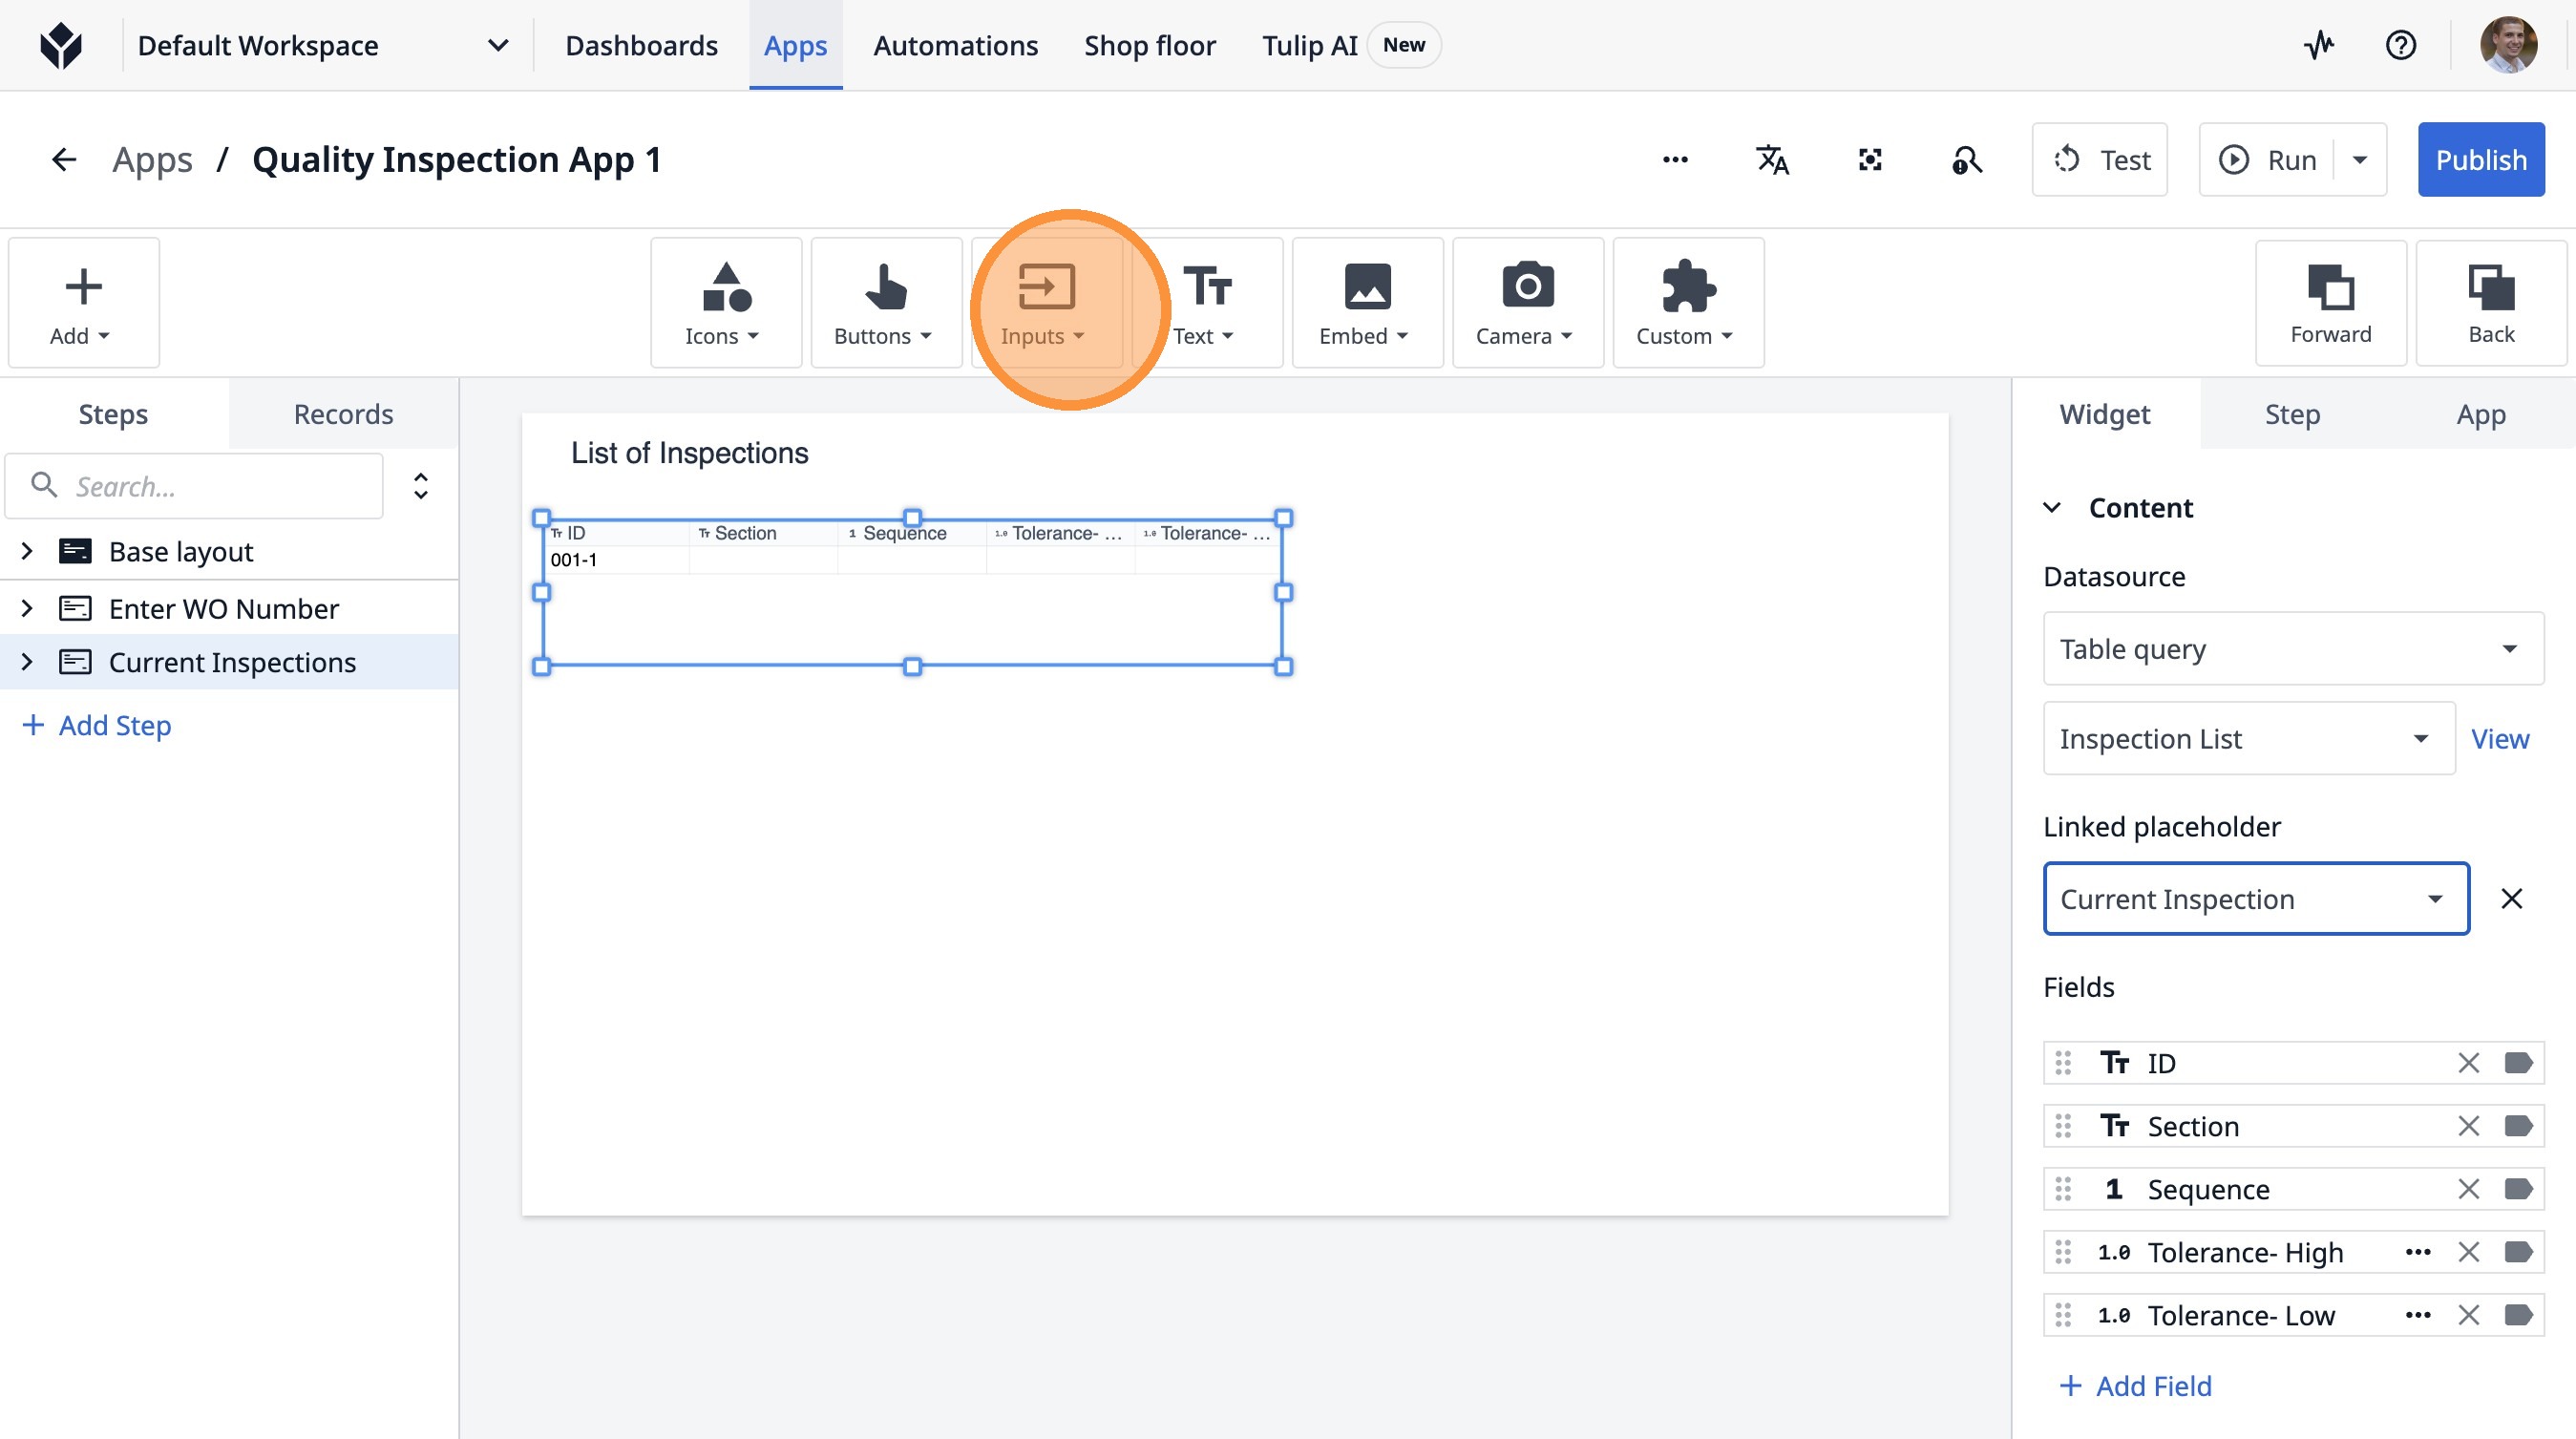Open the Embed widget menu
Viewport: 2576px width, 1439px height.
click(1366, 303)
